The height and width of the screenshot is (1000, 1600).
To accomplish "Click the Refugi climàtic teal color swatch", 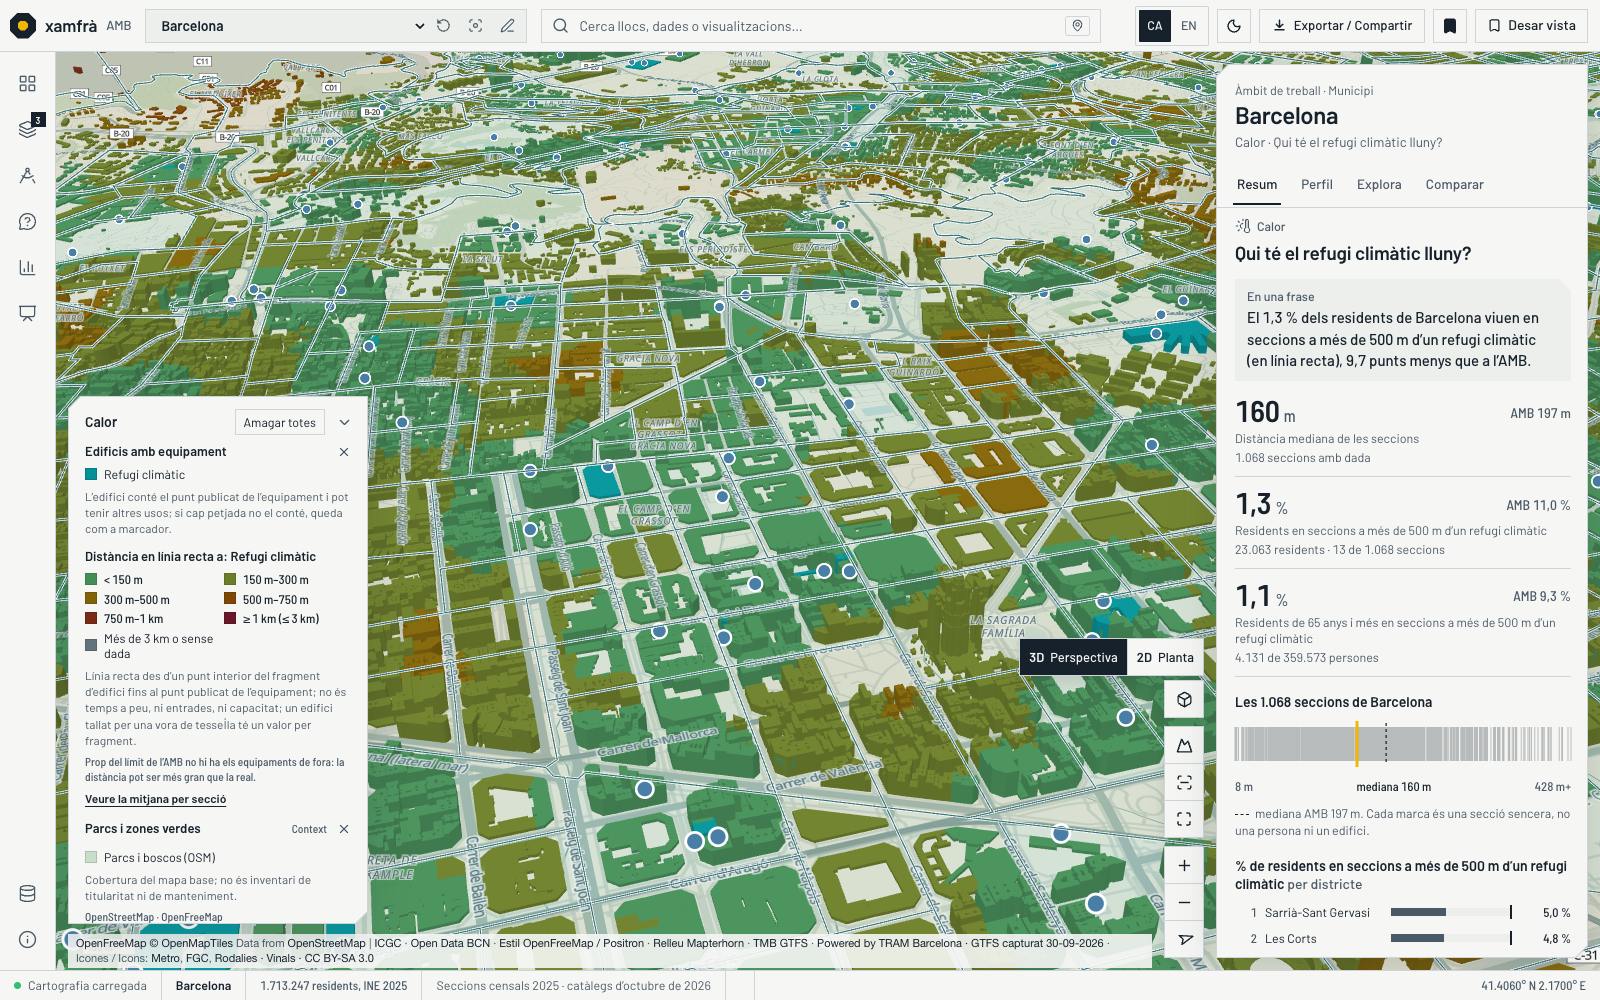I will (x=91, y=475).
